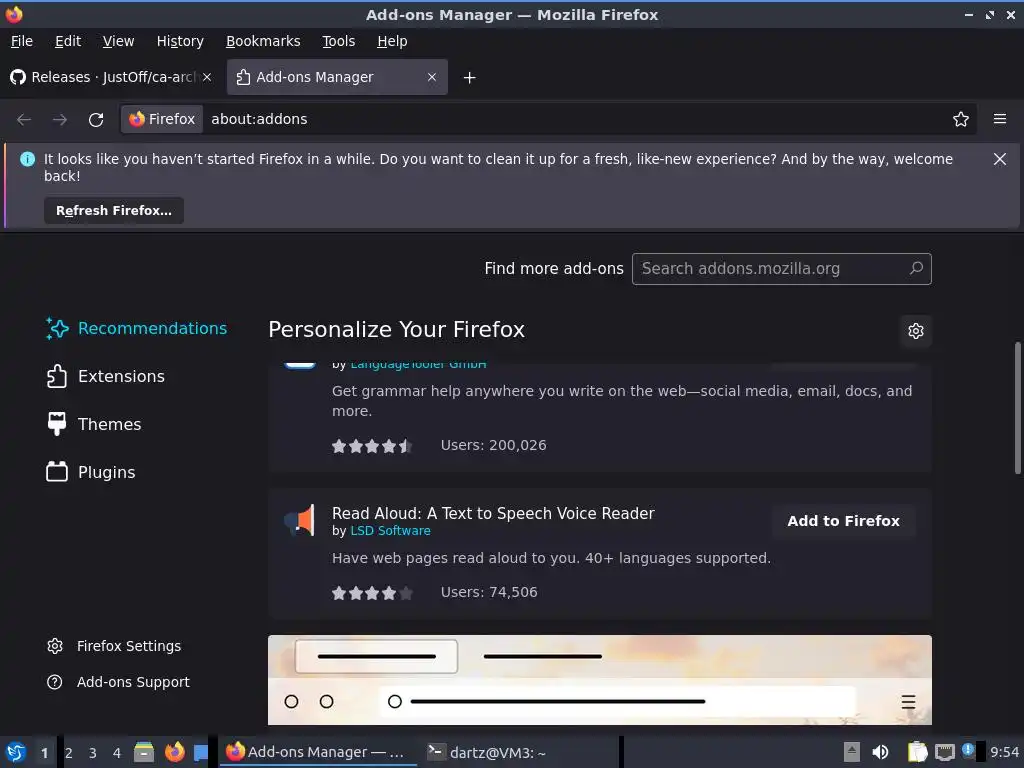Add Read Aloud to Firefox
The image size is (1024, 768).
point(843,520)
